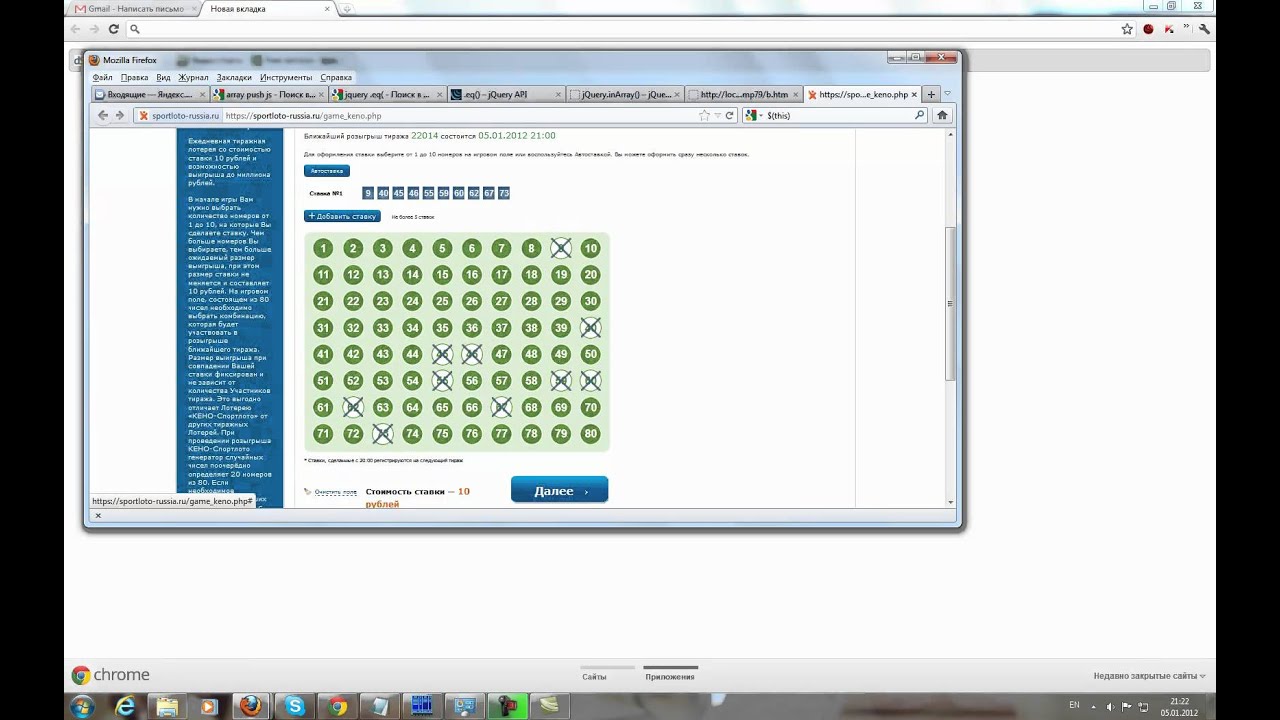Image resolution: width=1280 pixels, height=720 pixels.
Task: Click the Firefox URL address field
Action: (x=460, y=115)
